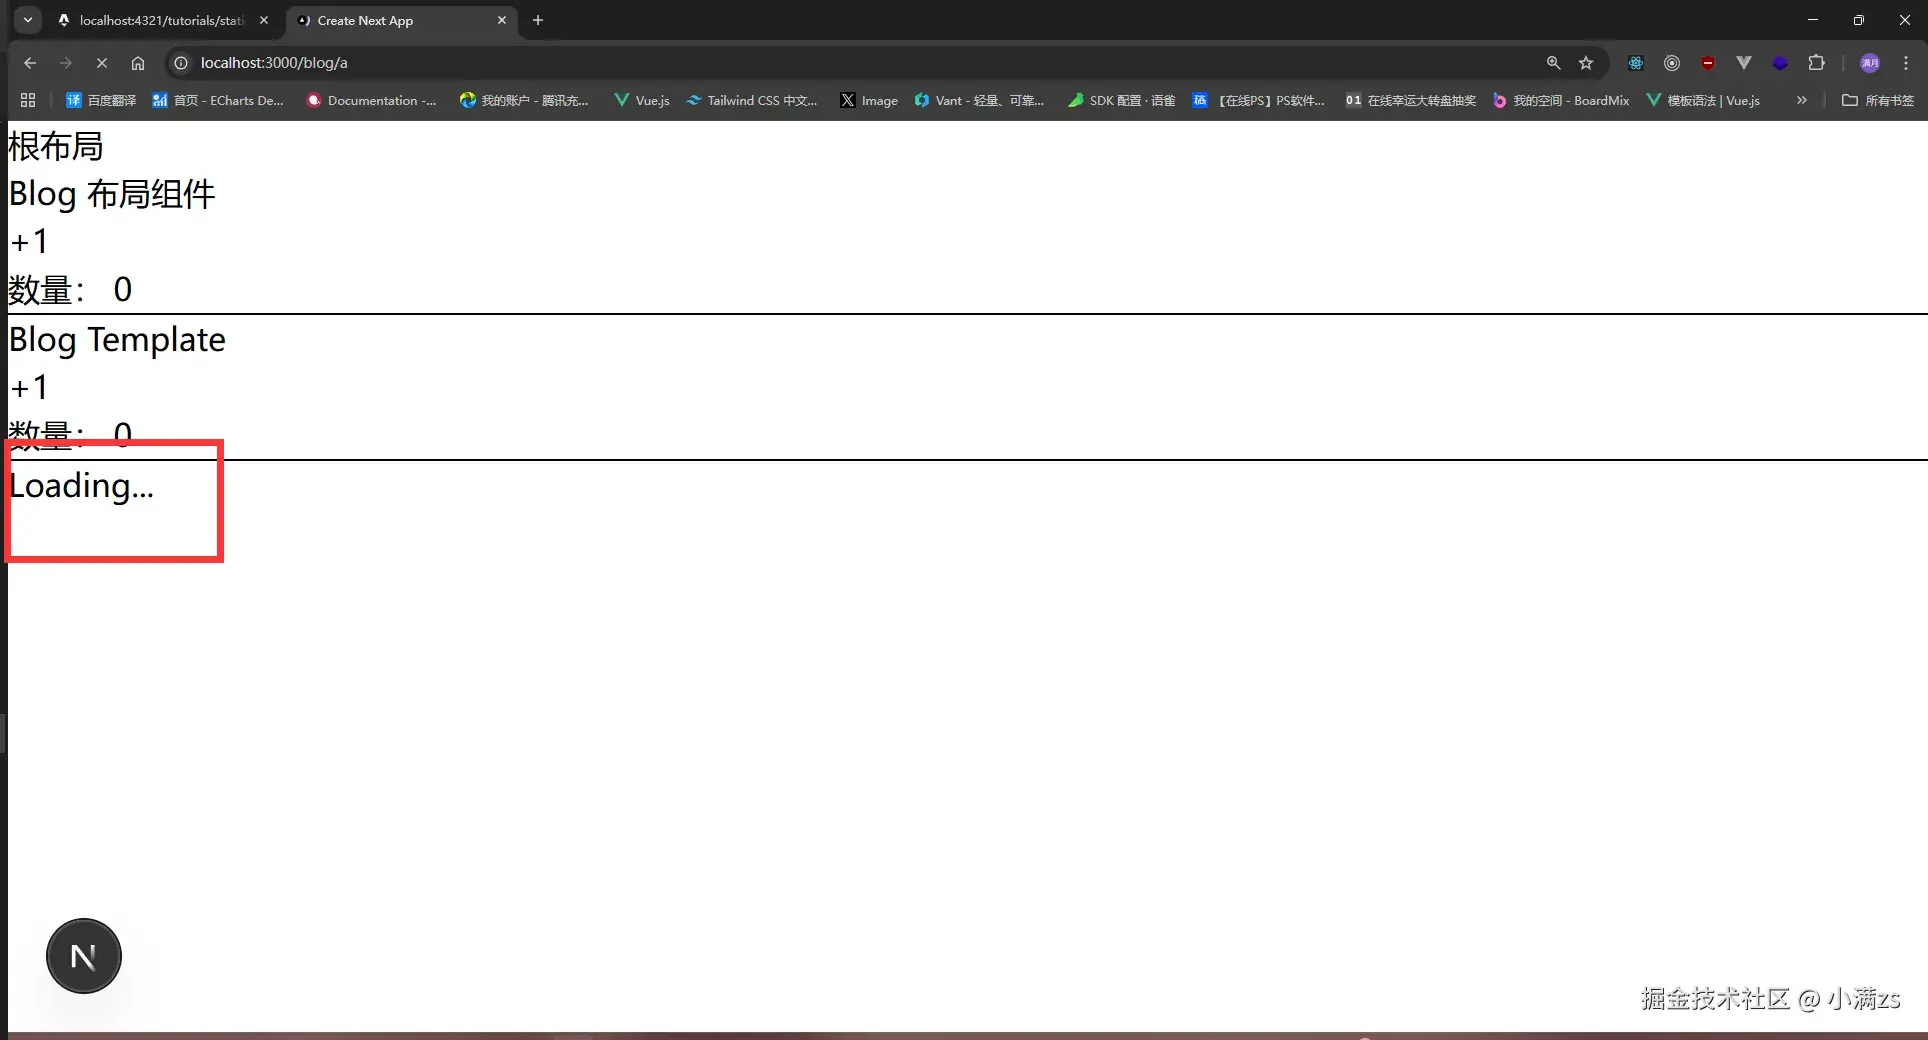Viewport: 1928px width, 1040px height.
Task: Open the Tailwind CSS 中文 bookmark
Action: pos(752,100)
